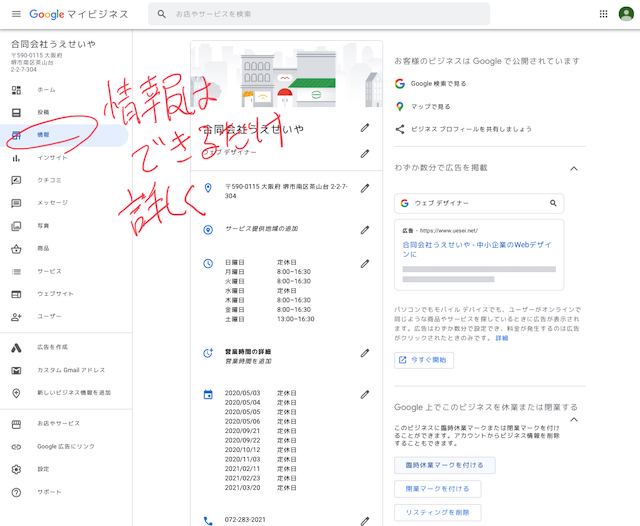This screenshot has width=640, height=526.
Task: Click the 投稿 posts icon
Action: [x=16, y=113]
